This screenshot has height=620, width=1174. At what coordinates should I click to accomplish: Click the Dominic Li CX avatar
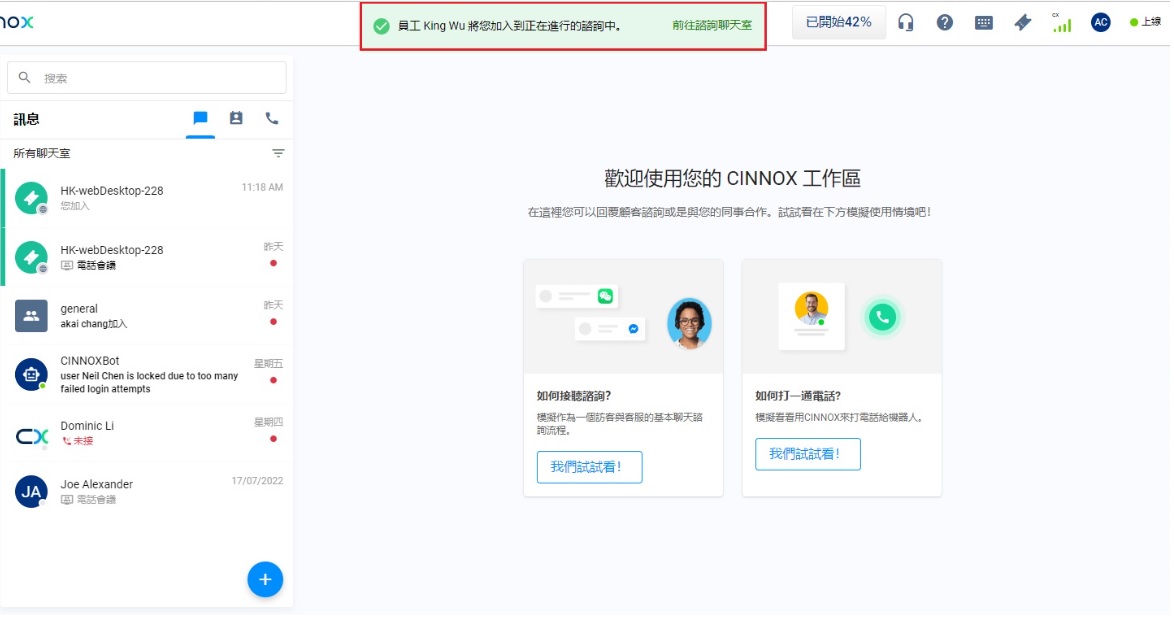(31, 437)
